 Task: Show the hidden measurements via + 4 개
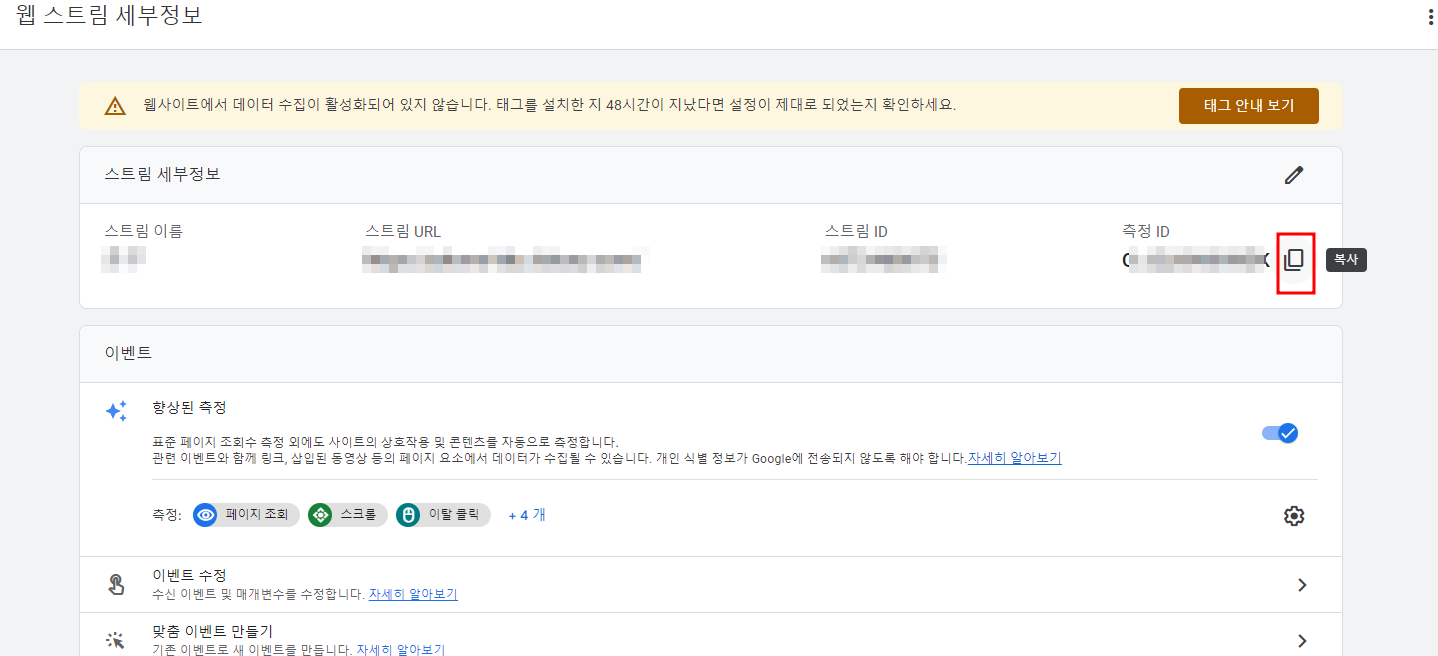(525, 514)
